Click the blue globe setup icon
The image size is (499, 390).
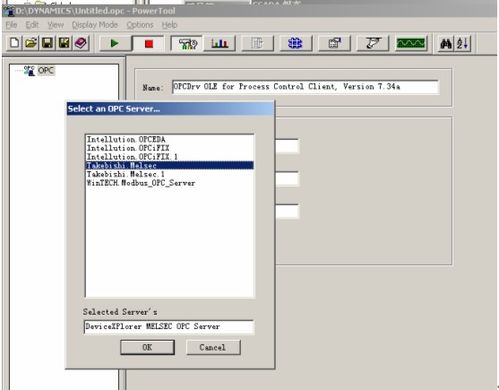click(x=295, y=43)
